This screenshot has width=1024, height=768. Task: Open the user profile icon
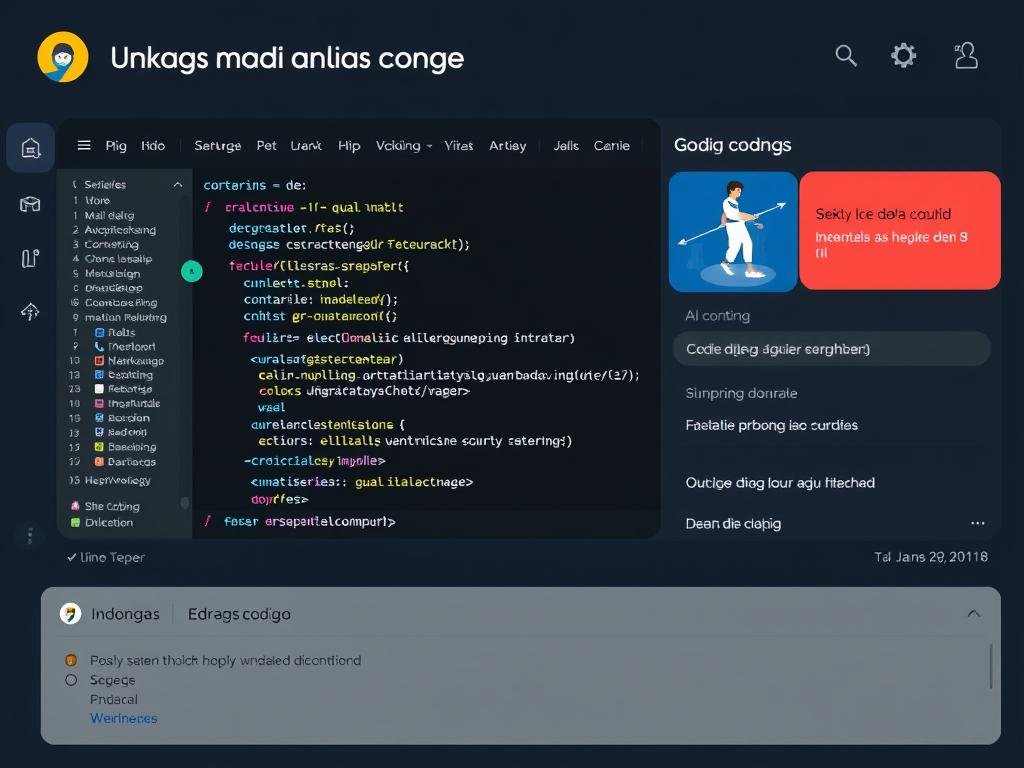pyautogui.click(x=965, y=56)
